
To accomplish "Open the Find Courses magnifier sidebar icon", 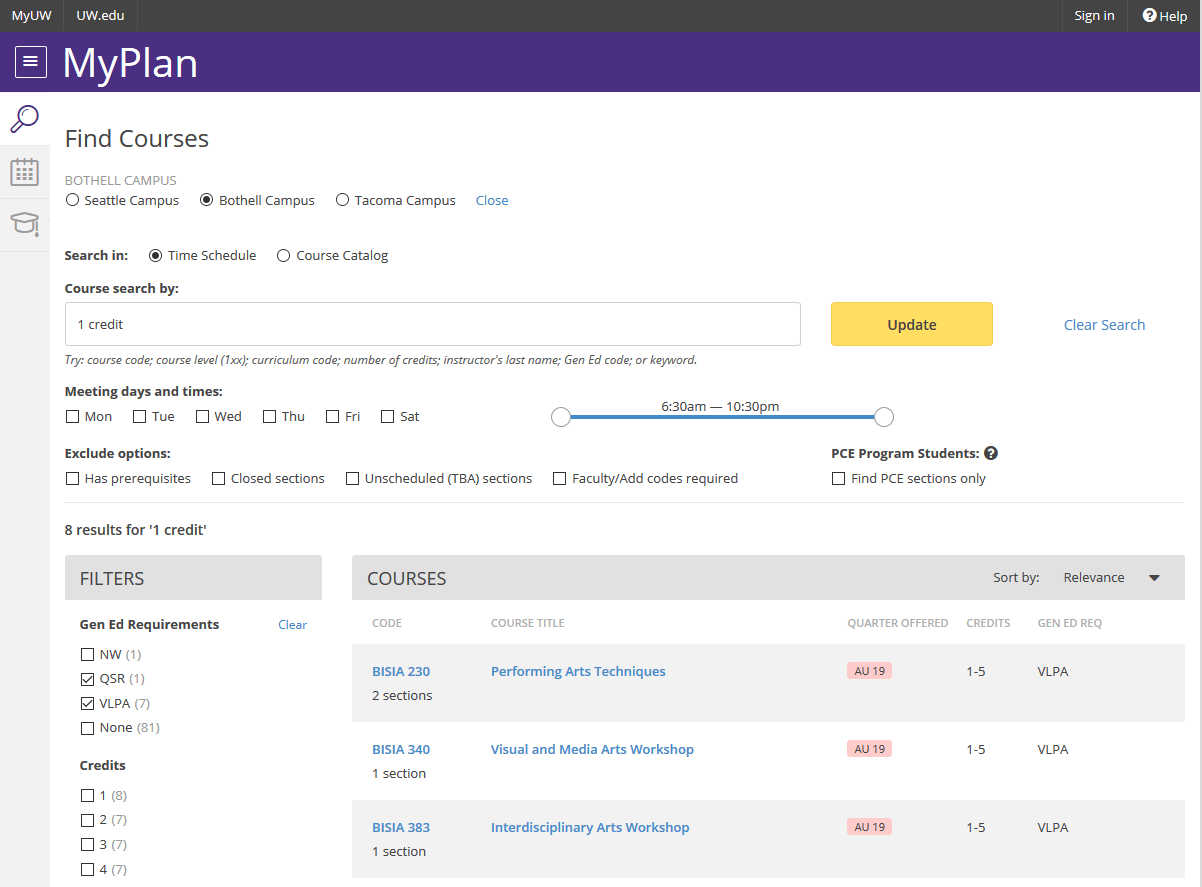I will coord(24,119).
